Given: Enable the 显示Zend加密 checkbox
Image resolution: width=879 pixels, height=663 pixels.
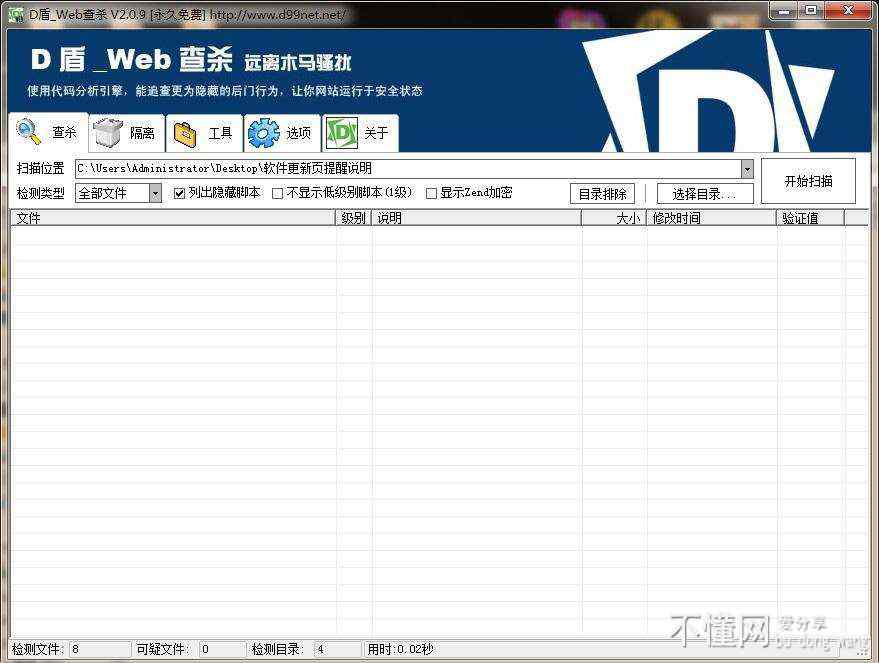Looking at the screenshot, I should [x=431, y=193].
